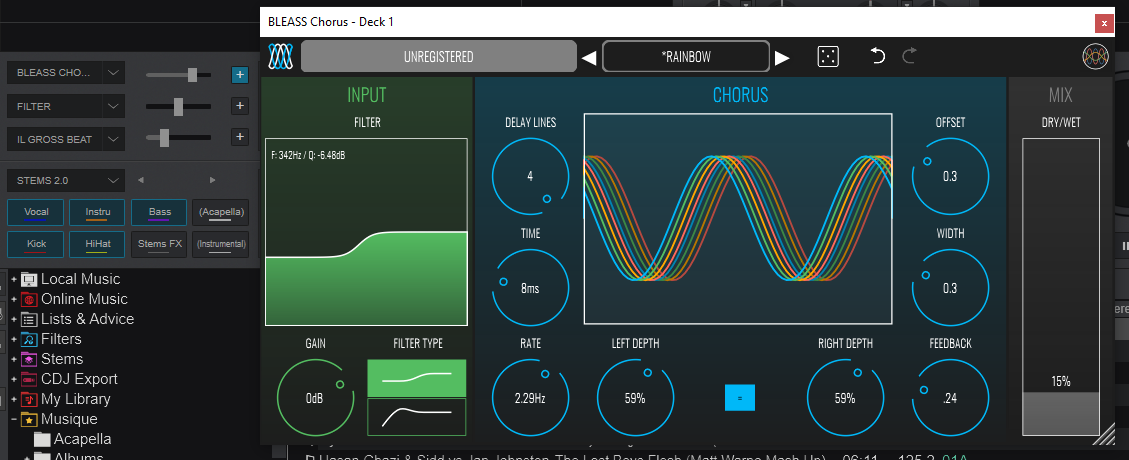Viewport: 1129px width, 460px height.
Task: Select the Stems folder in tree
Action: [x=62, y=359]
